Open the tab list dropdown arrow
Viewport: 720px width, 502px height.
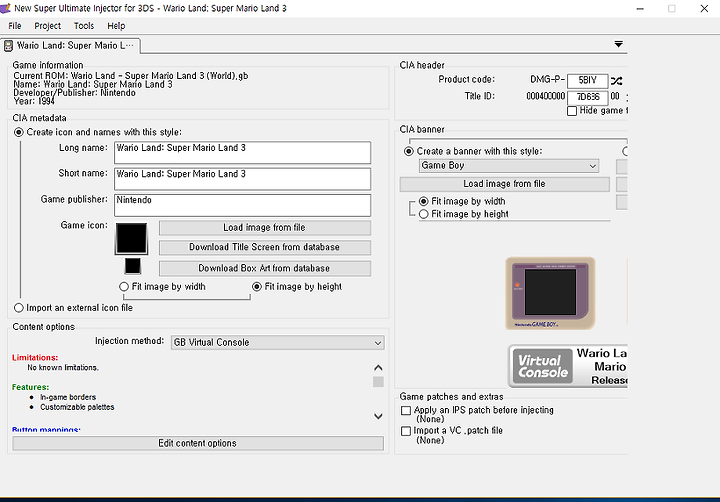coord(619,44)
